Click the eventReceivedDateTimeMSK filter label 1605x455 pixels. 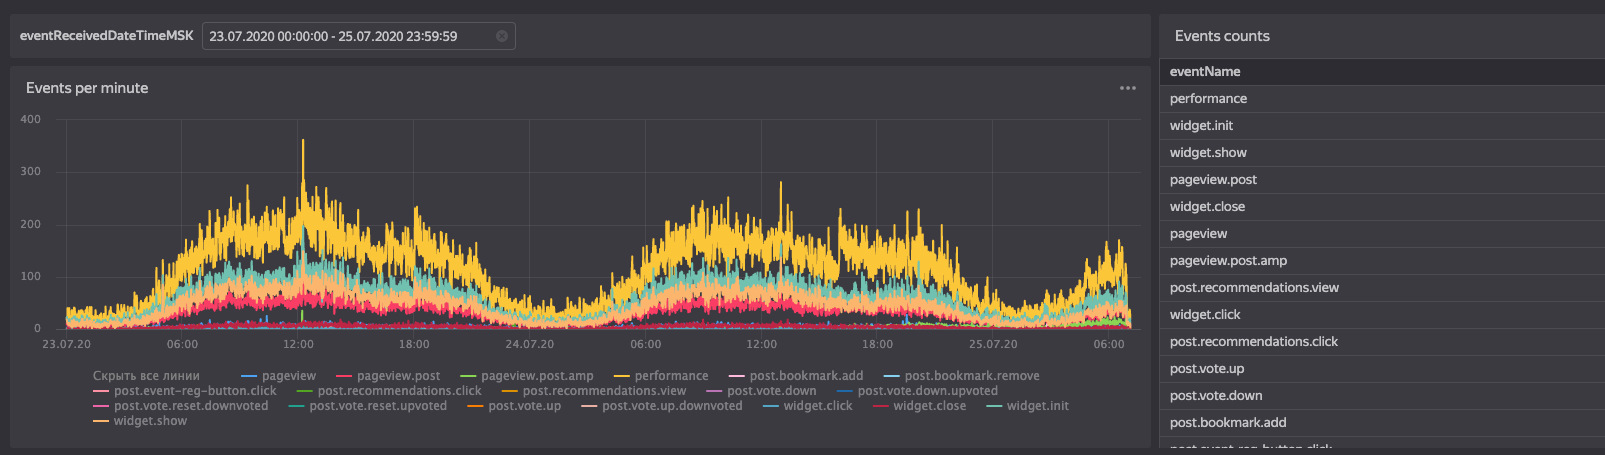click(107, 36)
